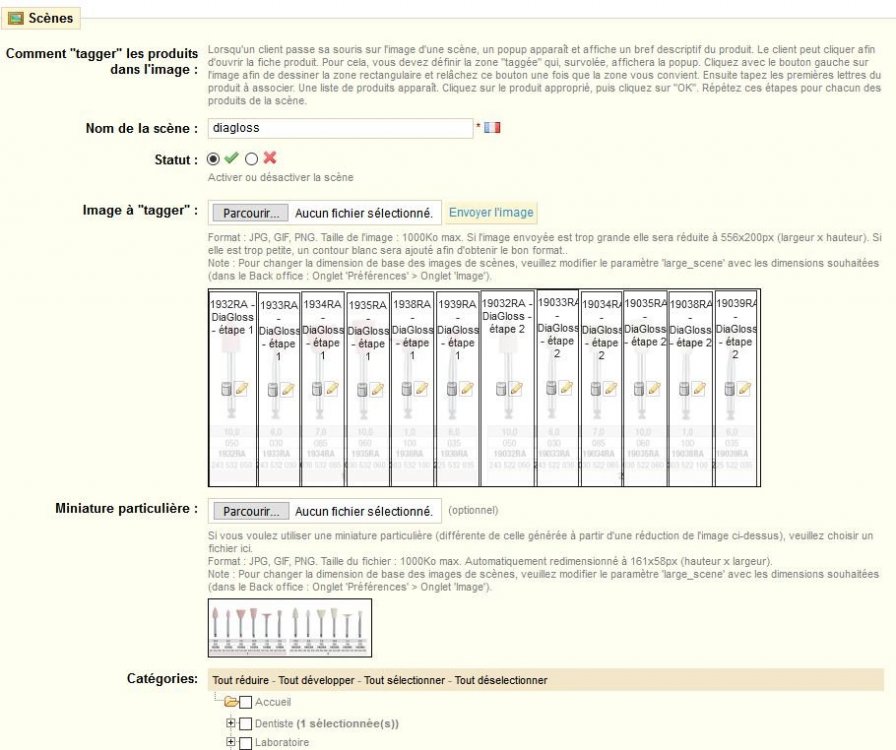The height and width of the screenshot is (750, 896).
Task: Tick the Dentiste category checkbox
Action: tap(245, 724)
